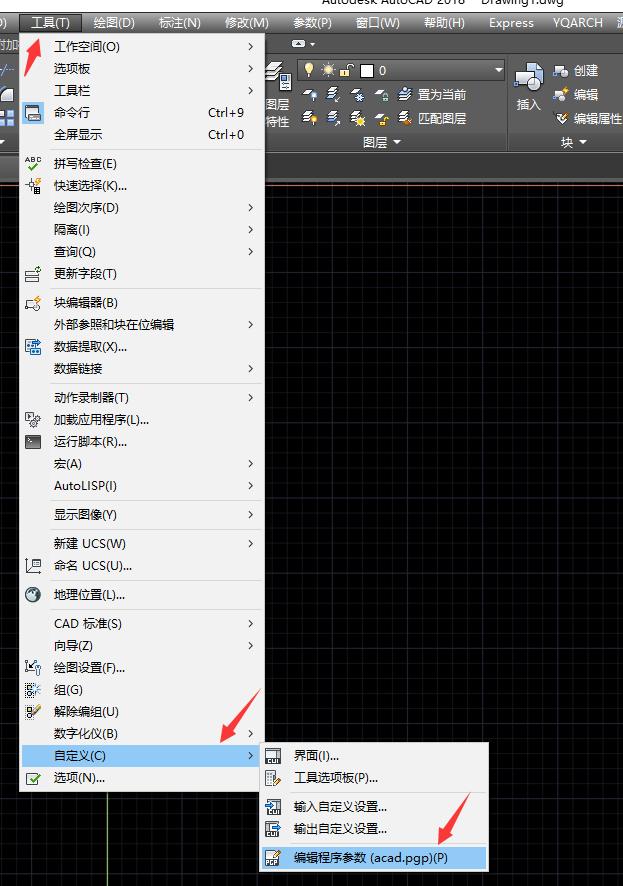Viewport: 623px width, 886px height.
Task: Click the 运行脚本 run script icon
Action: pyautogui.click(x=33, y=441)
